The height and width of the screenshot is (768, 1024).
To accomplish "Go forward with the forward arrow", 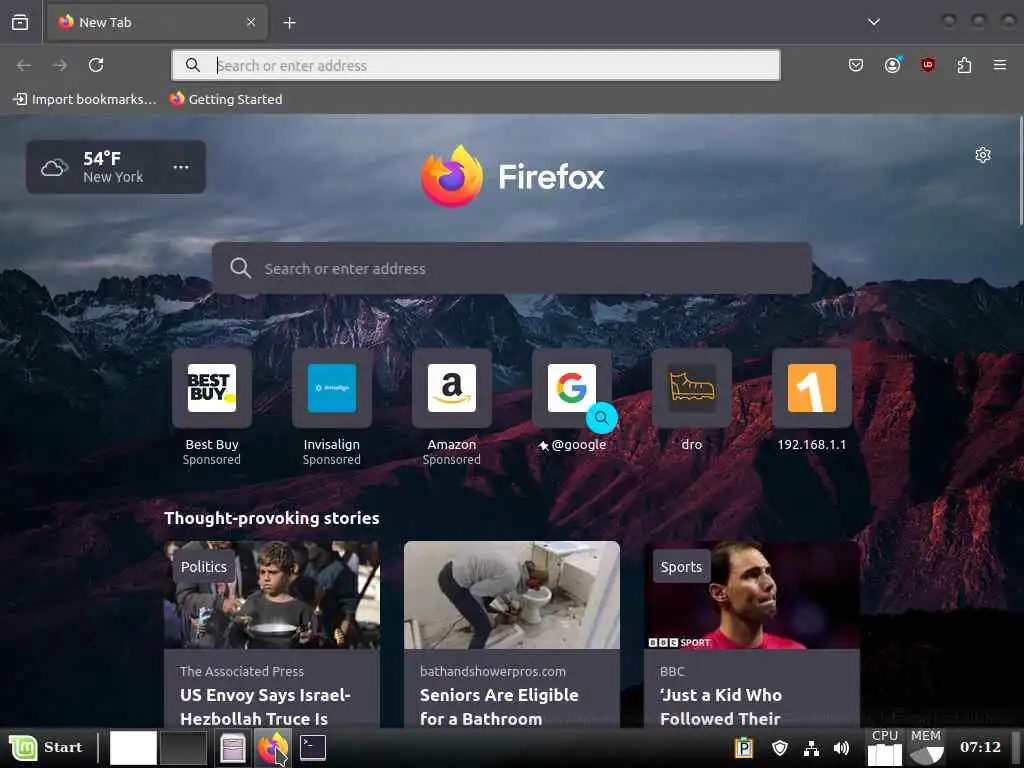I will click(x=59, y=65).
